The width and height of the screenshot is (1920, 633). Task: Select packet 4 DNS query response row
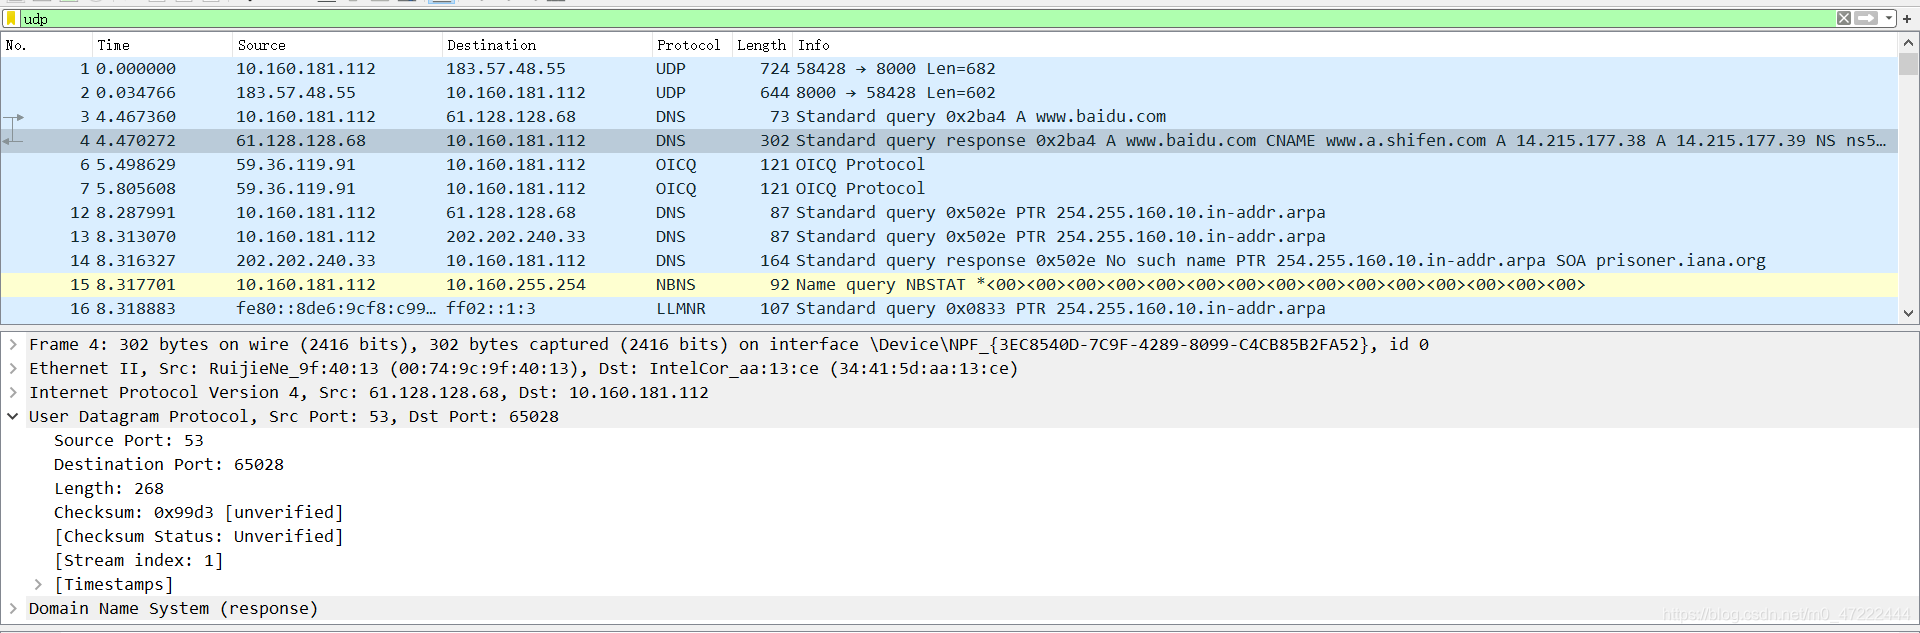tap(949, 141)
